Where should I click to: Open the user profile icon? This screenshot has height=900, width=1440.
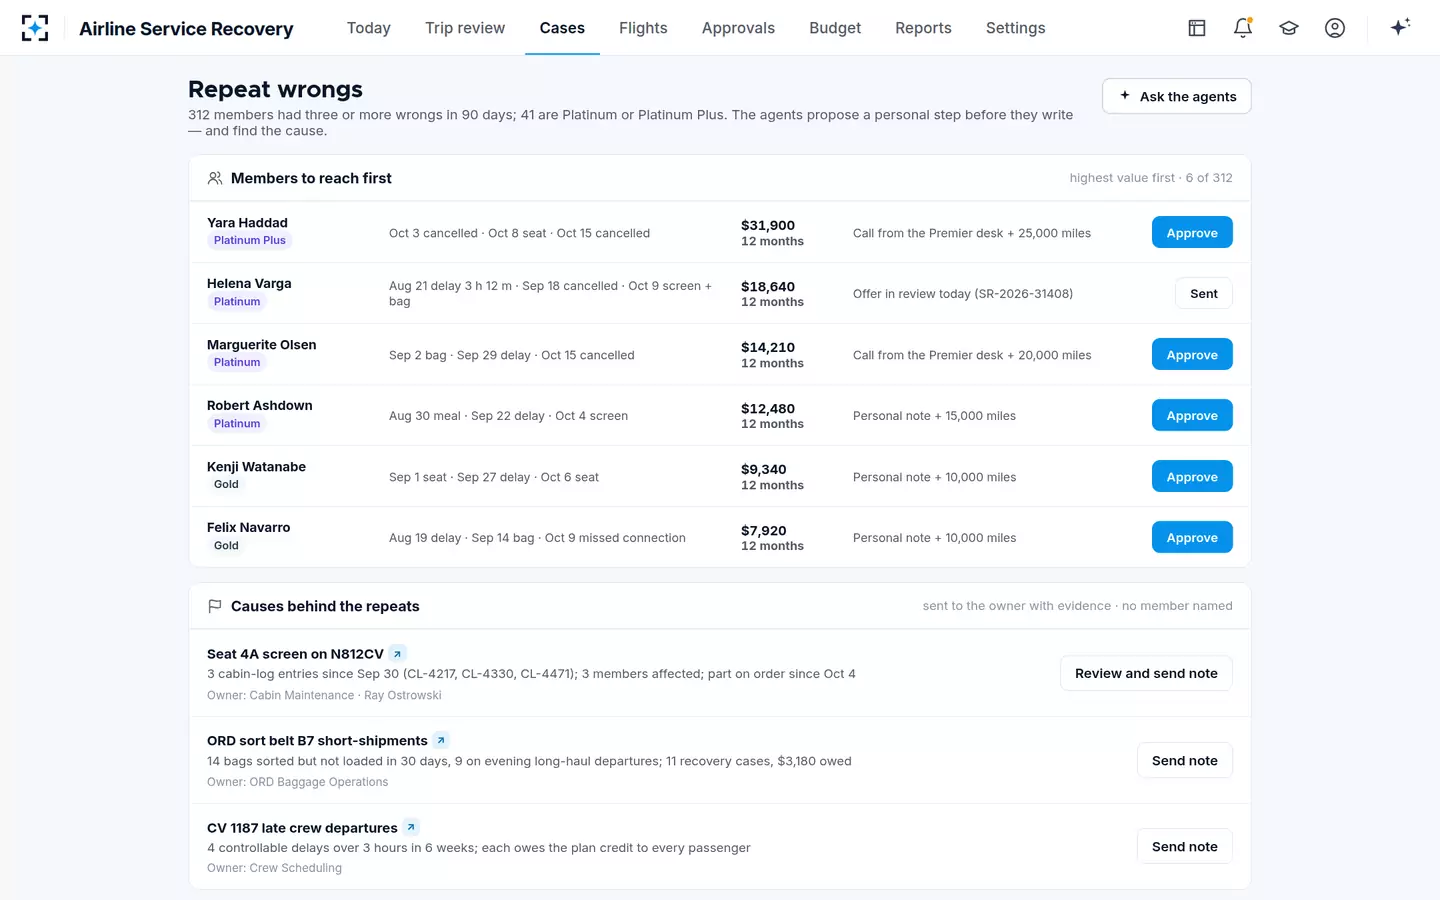click(1335, 28)
